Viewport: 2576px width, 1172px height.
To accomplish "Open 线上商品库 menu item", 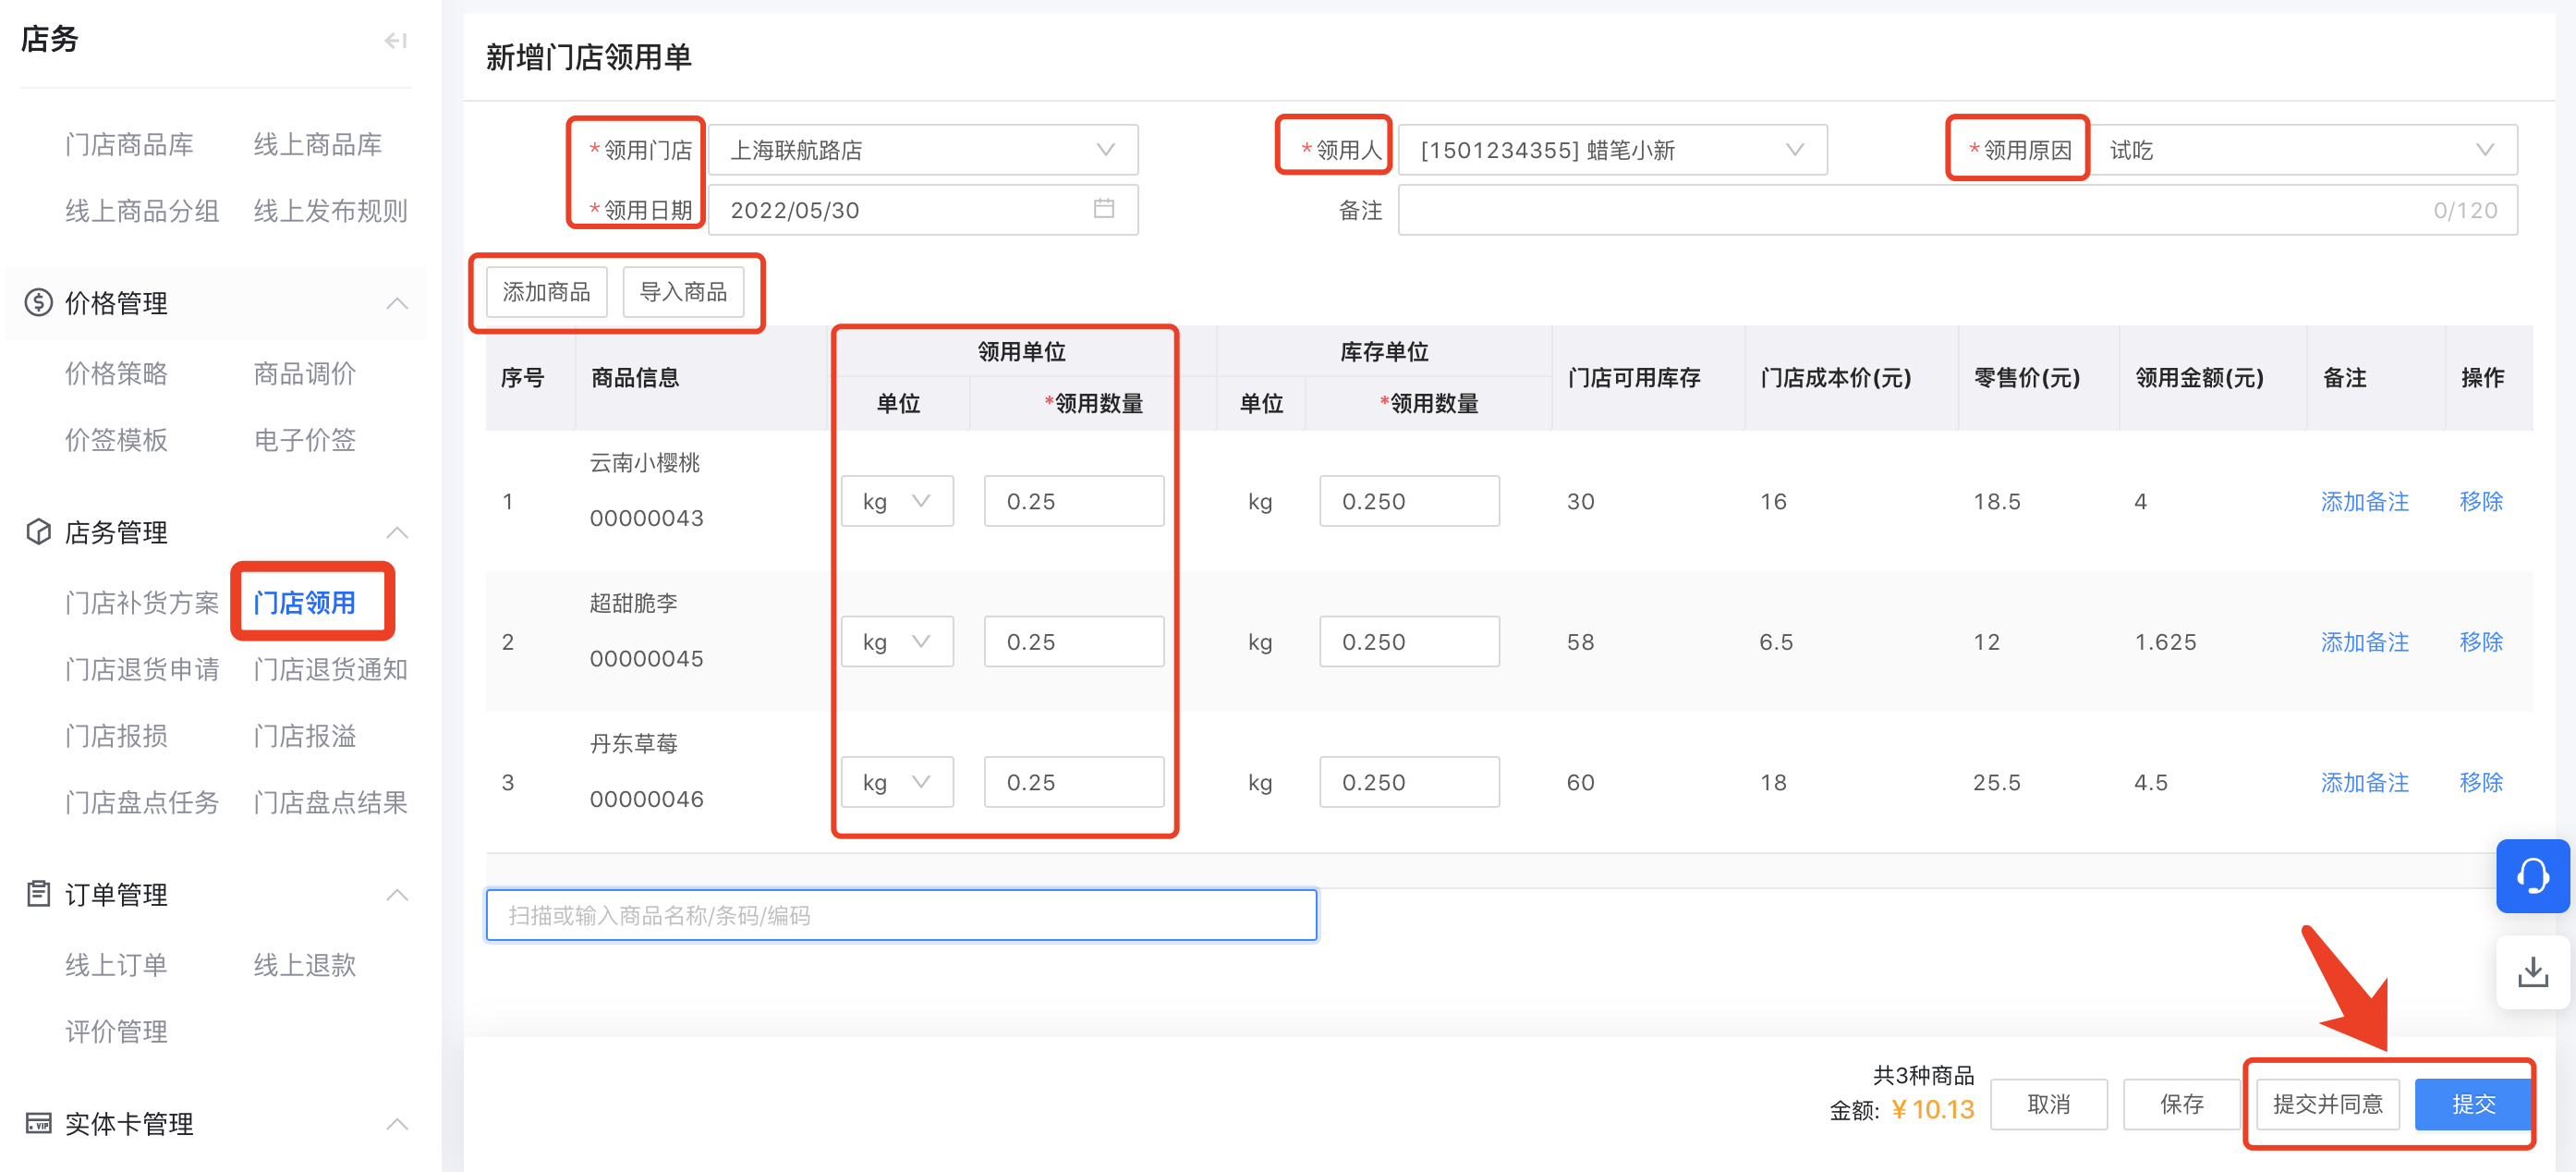I will [318, 145].
